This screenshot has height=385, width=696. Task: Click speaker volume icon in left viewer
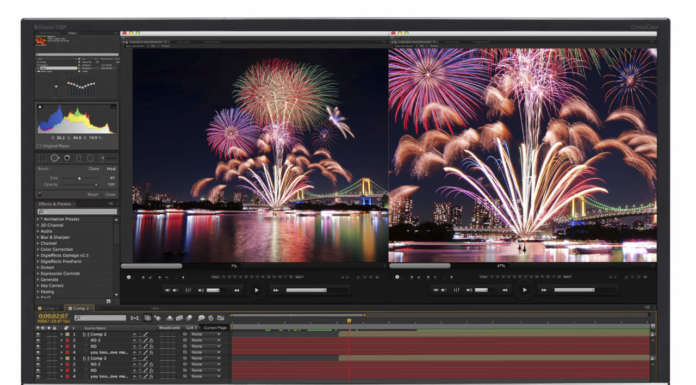[201, 290]
